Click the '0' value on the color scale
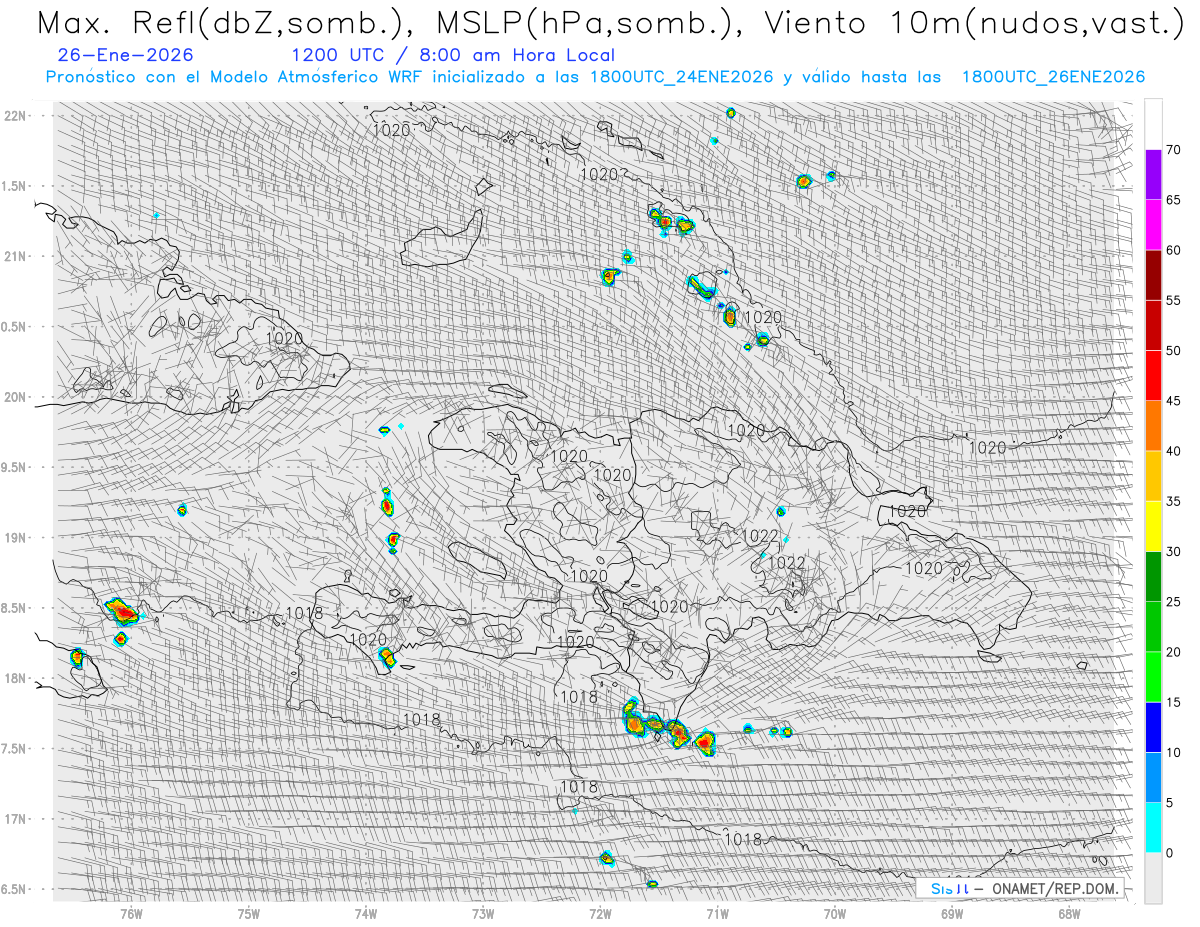The height and width of the screenshot is (927, 1200). [x=1170, y=853]
